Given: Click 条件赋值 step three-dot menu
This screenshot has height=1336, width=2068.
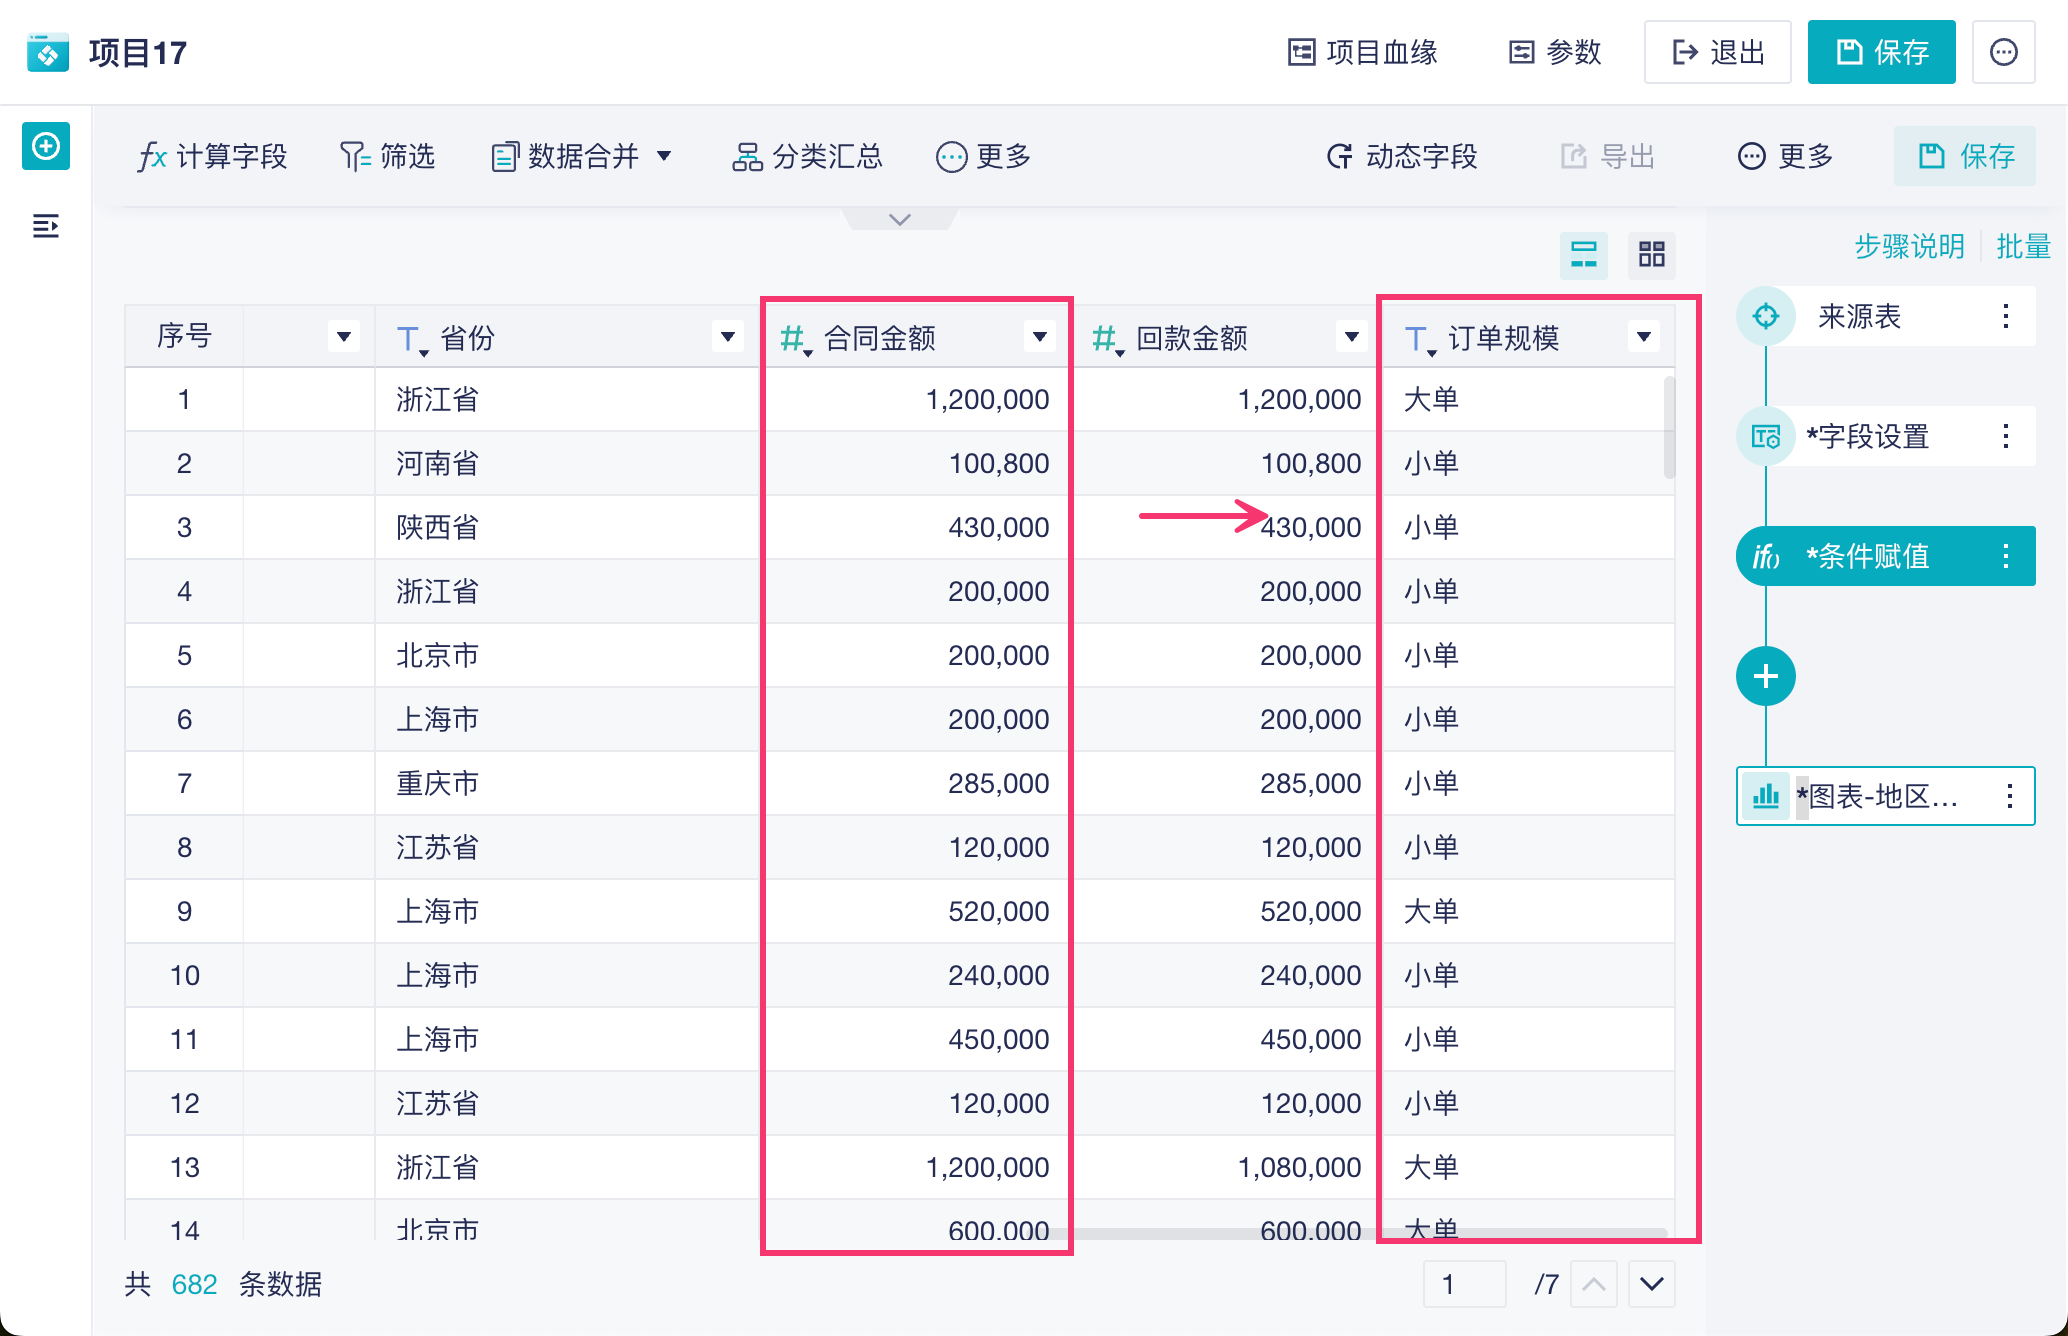Looking at the screenshot, I should click(x=2006, y=556).
